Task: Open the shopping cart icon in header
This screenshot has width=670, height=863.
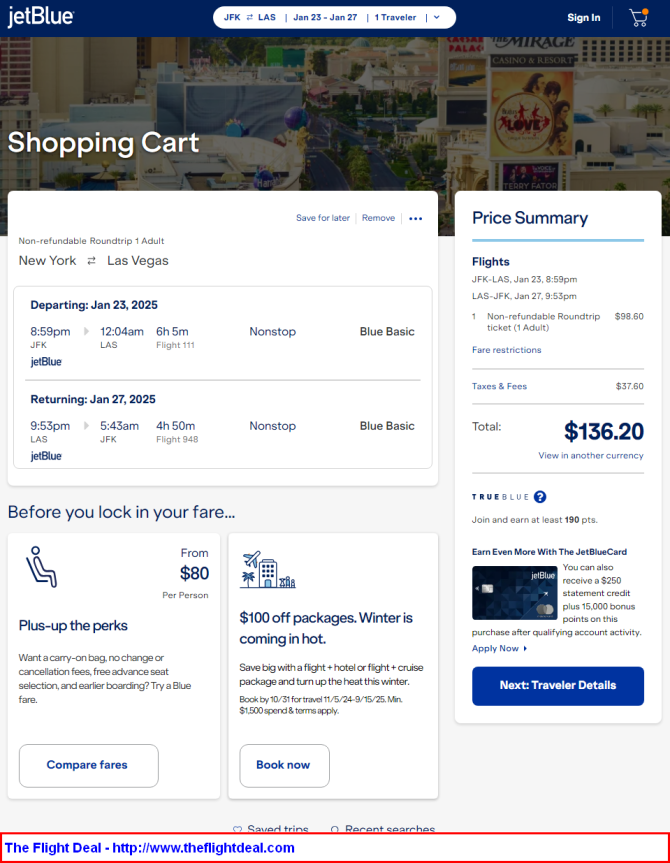Action: [639, 18]
